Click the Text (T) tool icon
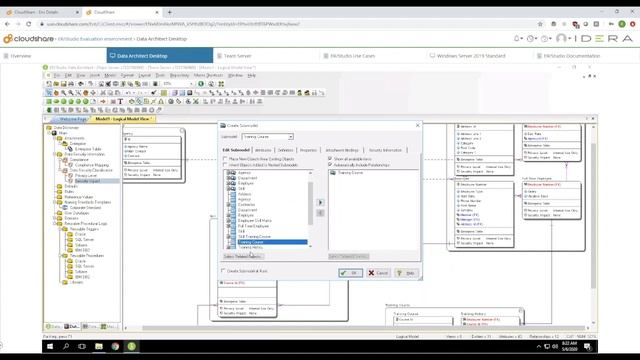Viewport: 640px width, 360px height. [120, 101]
